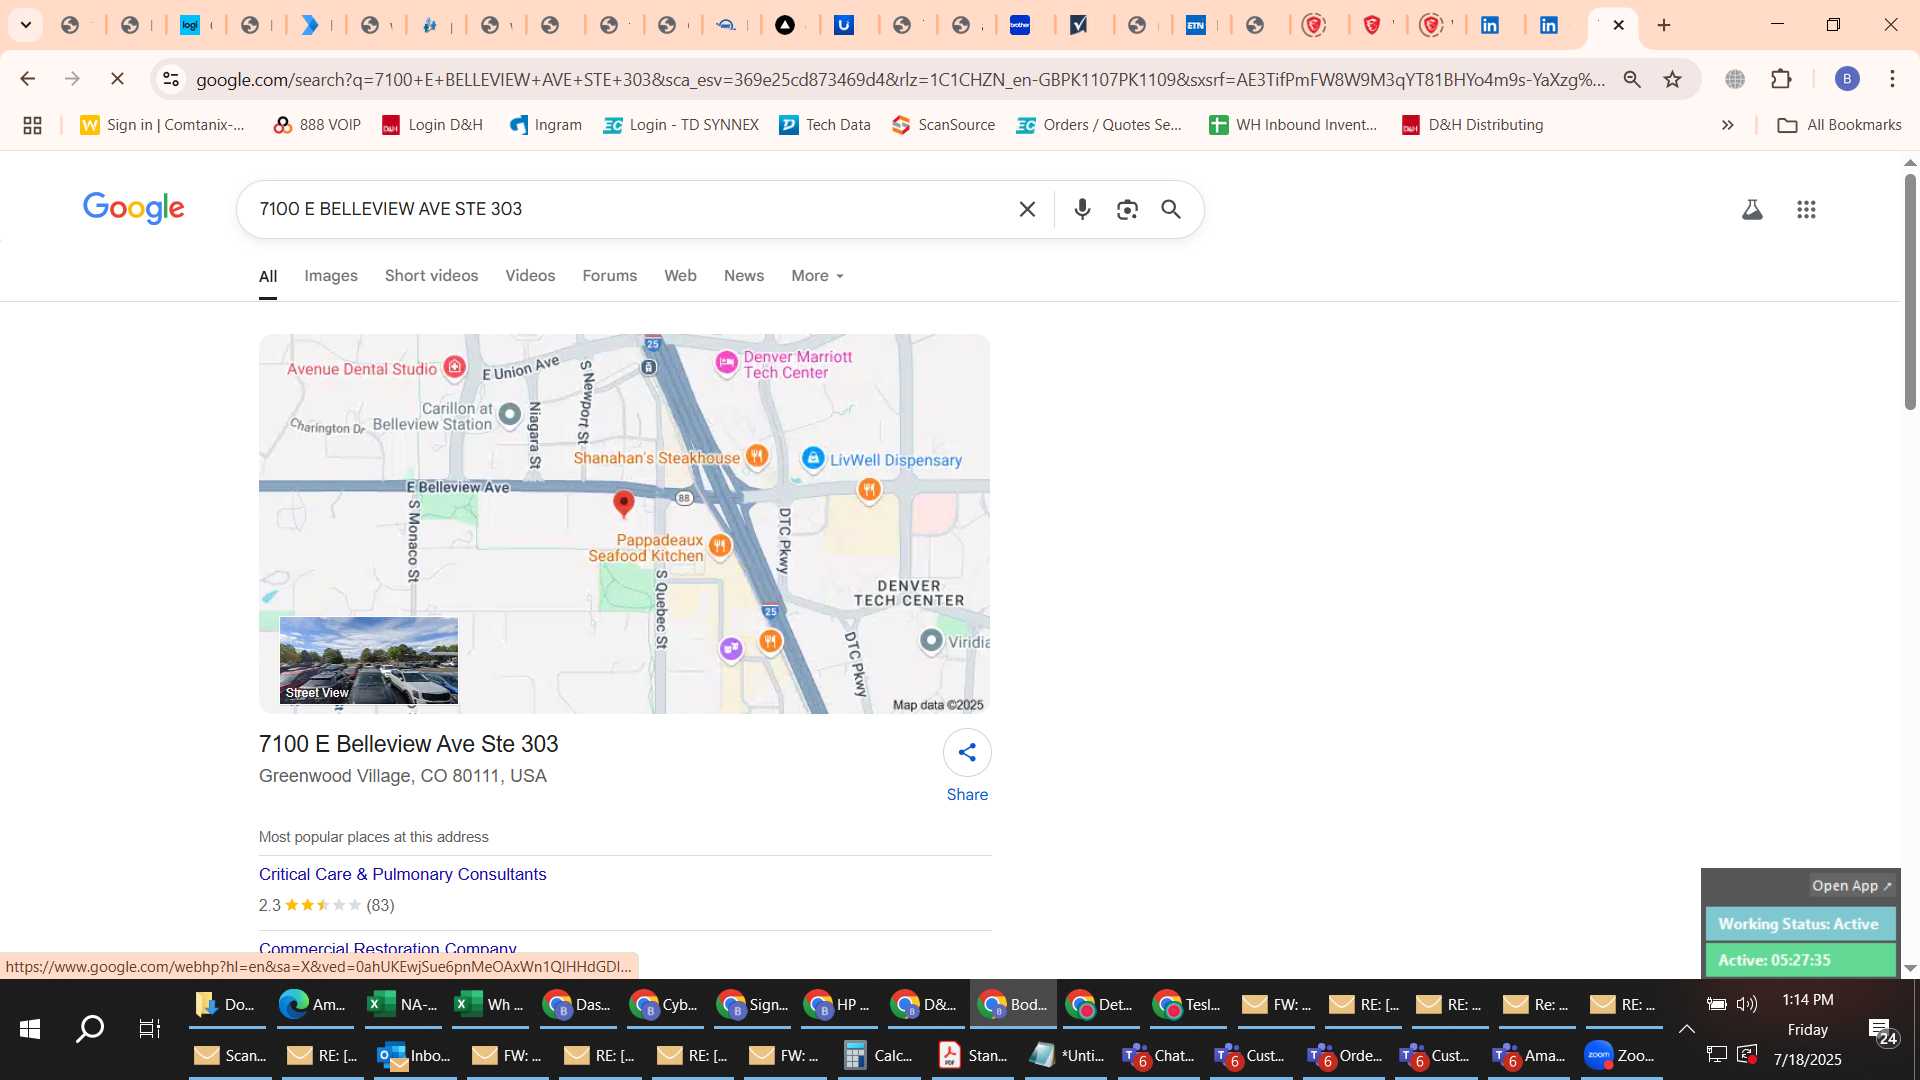This screenshot has width=1920, height=1080.
Task: Open volume control in system tray
Action: 1747,1003
